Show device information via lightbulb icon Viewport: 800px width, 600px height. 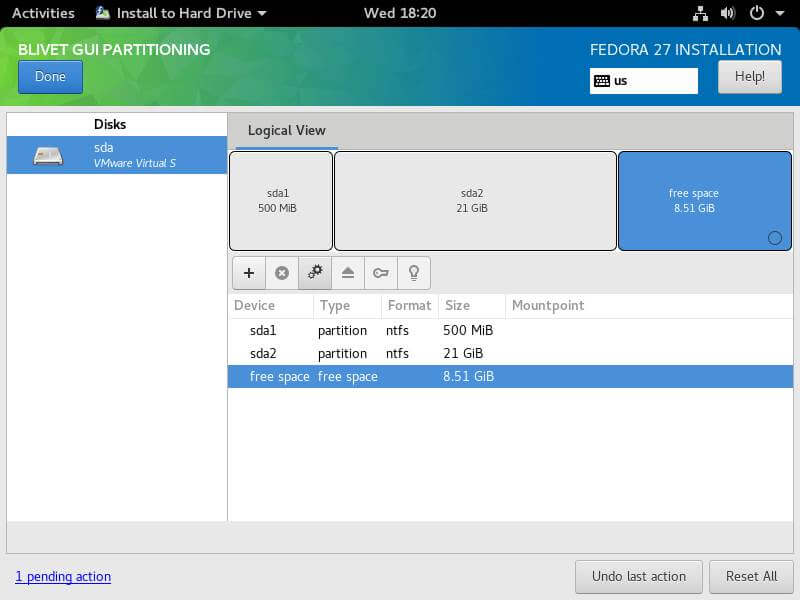tap(413, 272)
